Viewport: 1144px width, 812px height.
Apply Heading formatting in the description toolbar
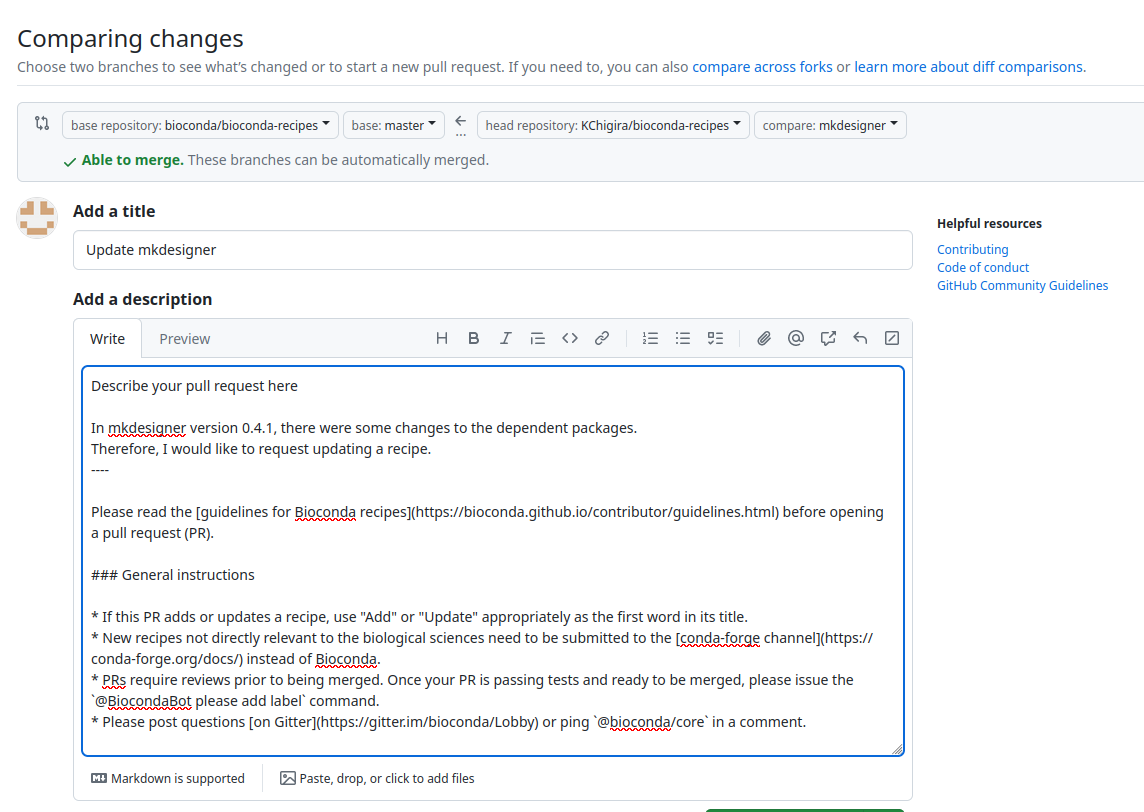[441, 338]
